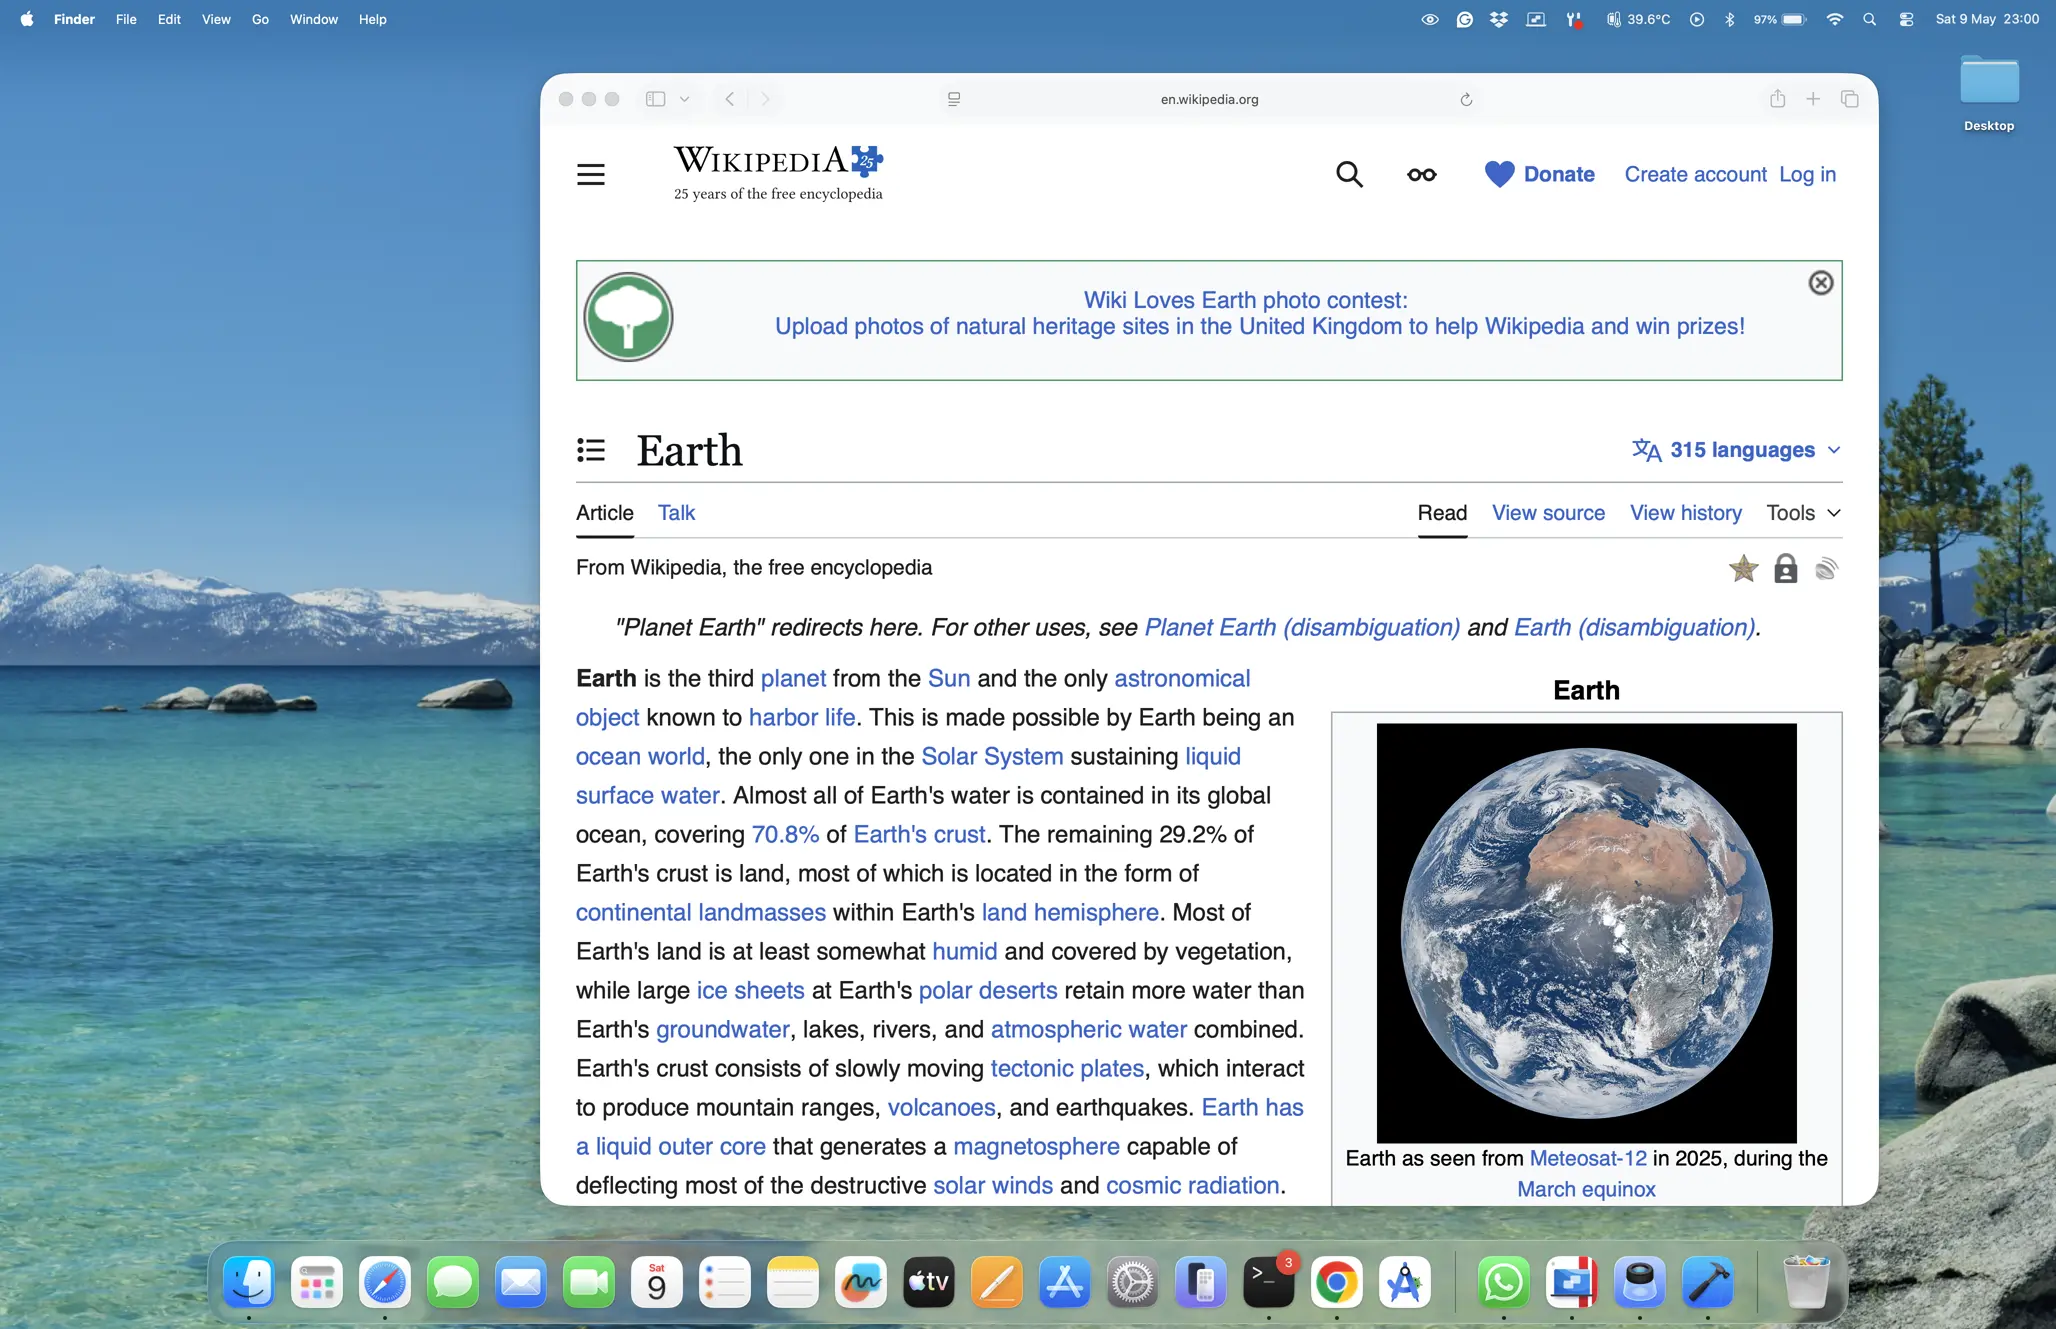Show the tab overview icon
Screen dimensions: 2056x1329
pyautogui.click(x=1850, y=99)
